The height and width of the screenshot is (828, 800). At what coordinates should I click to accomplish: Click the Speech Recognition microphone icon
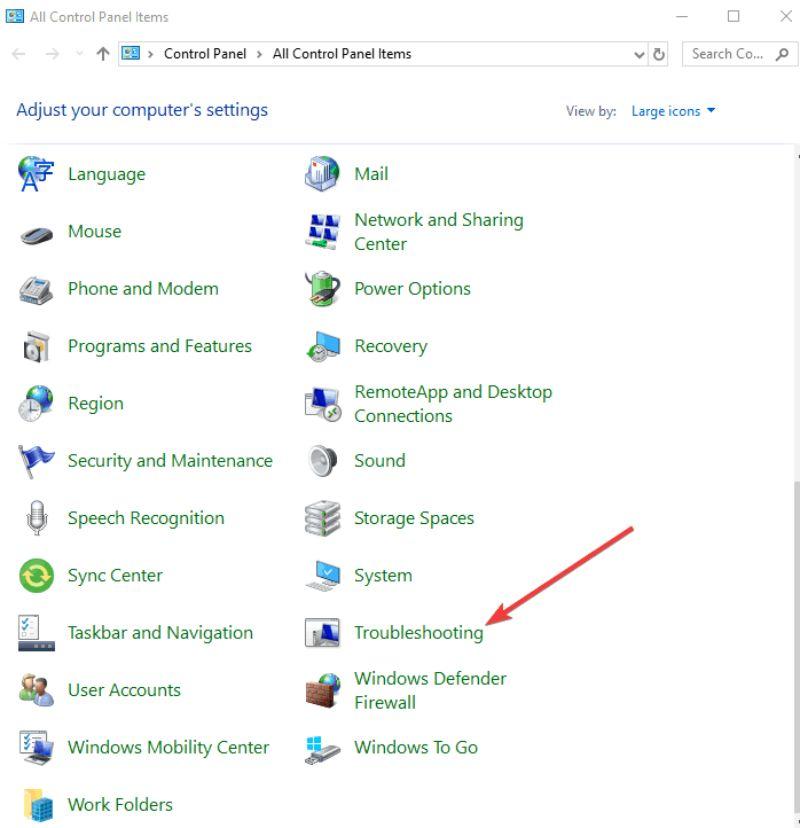tap(36, 518)
